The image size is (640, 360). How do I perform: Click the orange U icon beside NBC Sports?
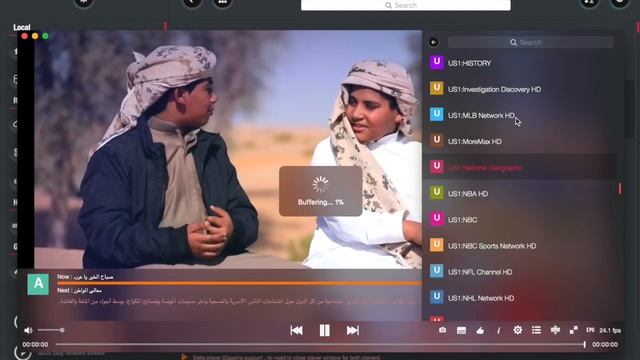pyautogui.click(x=436, y=245)
